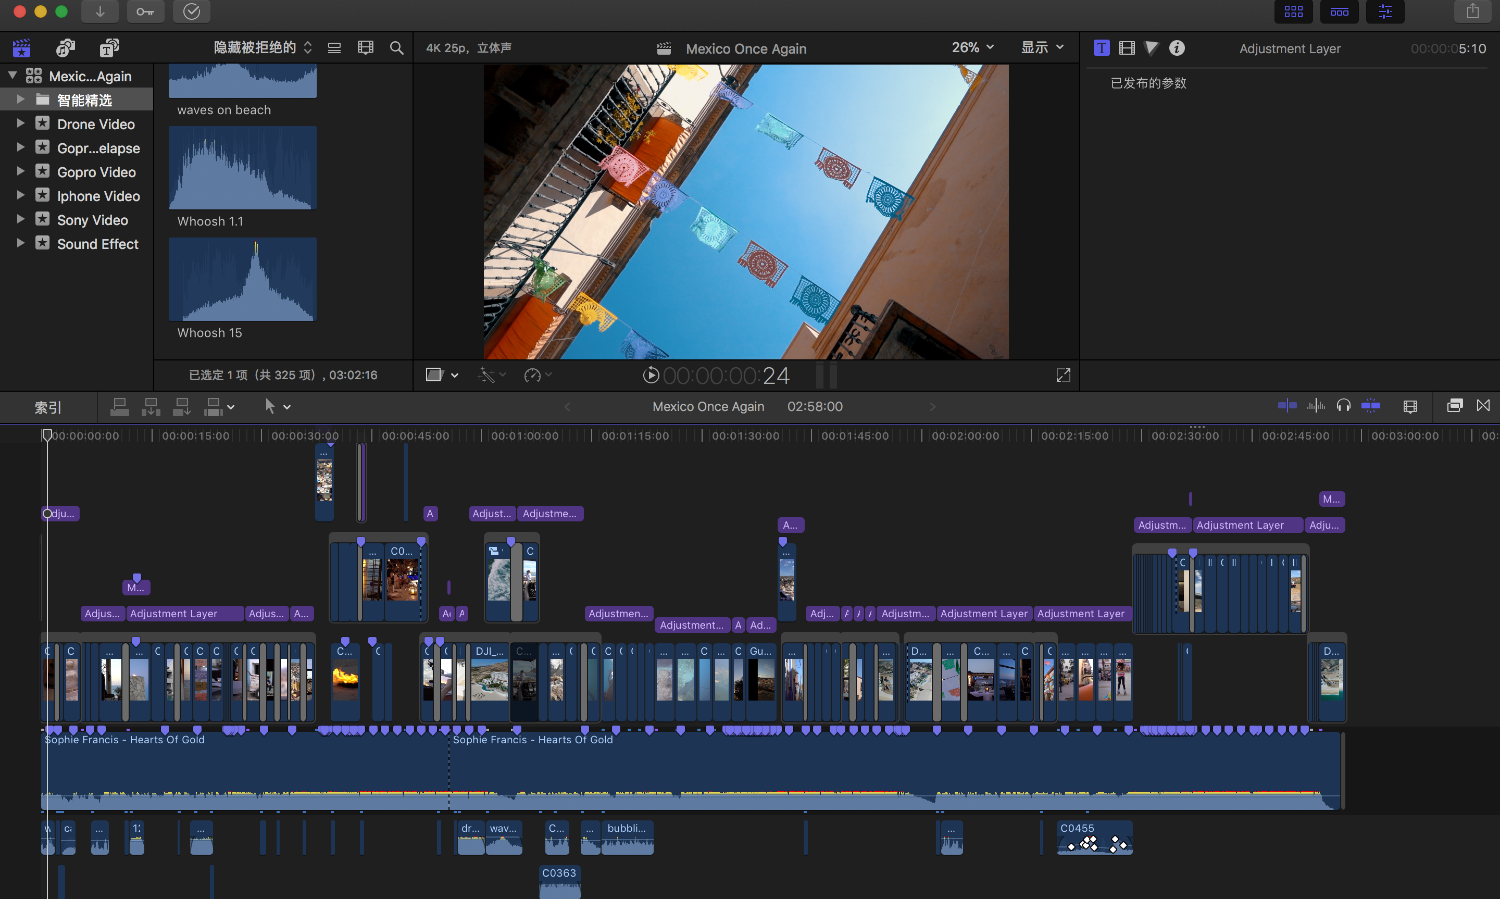Select the Whoosh 1.1 audio clip thumbnail

pos(243,168)
